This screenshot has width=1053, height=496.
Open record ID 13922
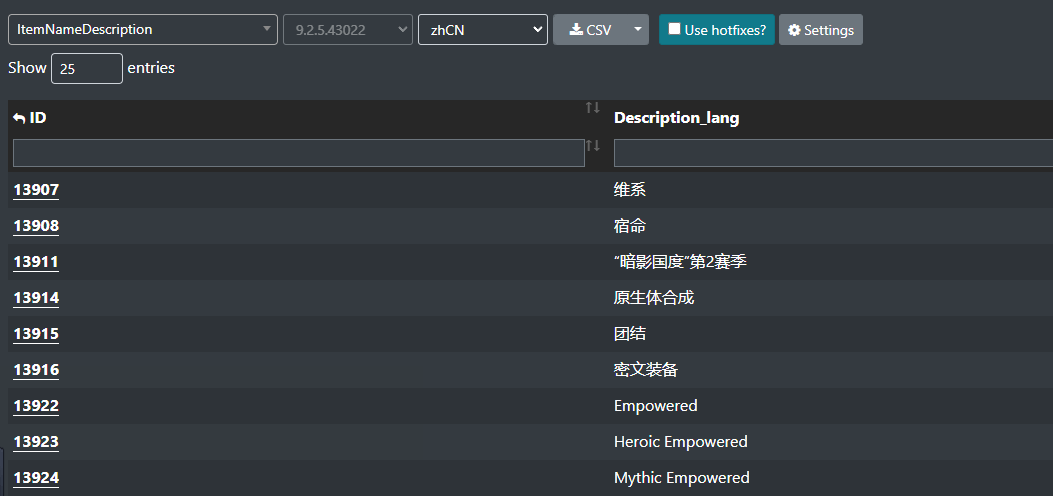[x=36, y=406]
